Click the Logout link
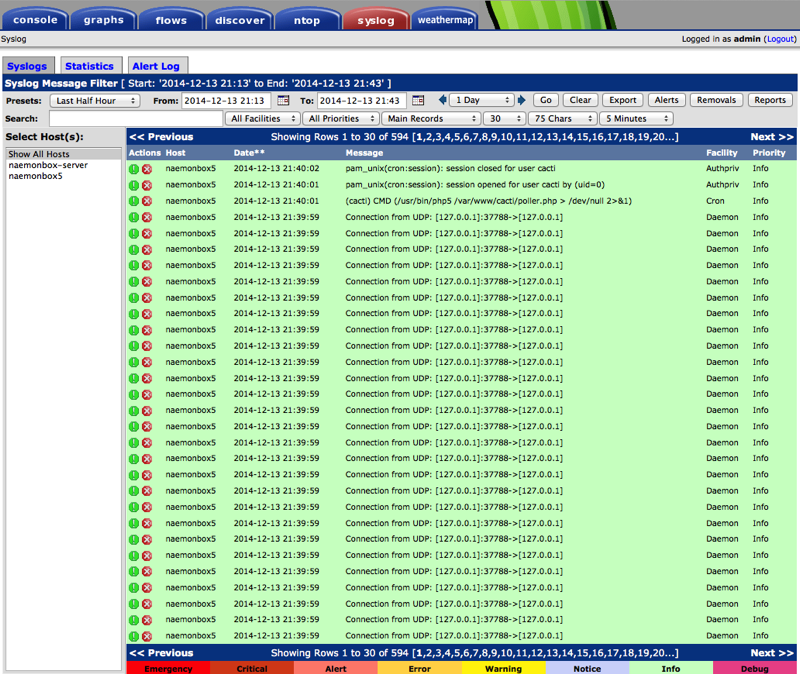Viewport: 800px width, 674px height. click(x=780, y=39)
